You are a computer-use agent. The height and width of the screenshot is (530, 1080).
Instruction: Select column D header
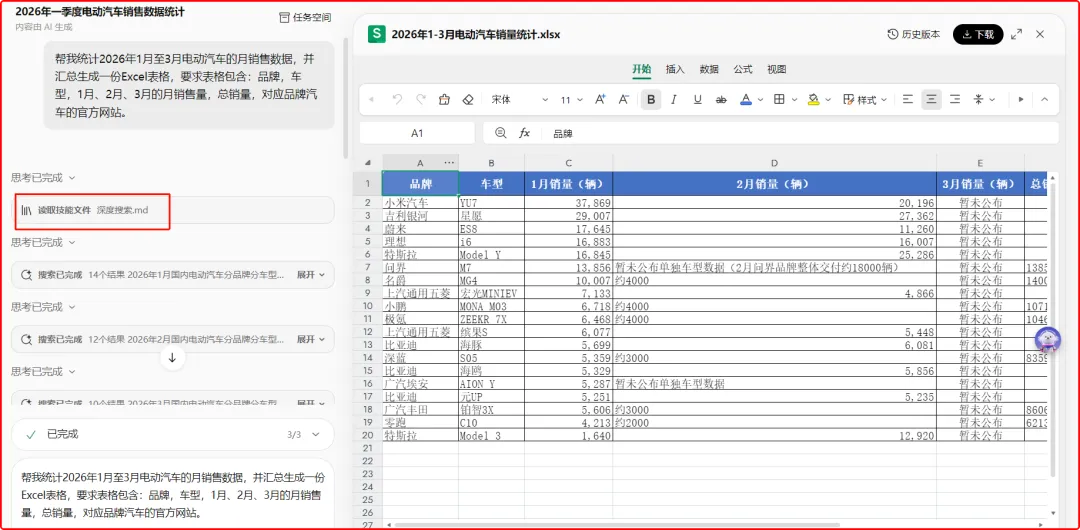tap(774, 163)
